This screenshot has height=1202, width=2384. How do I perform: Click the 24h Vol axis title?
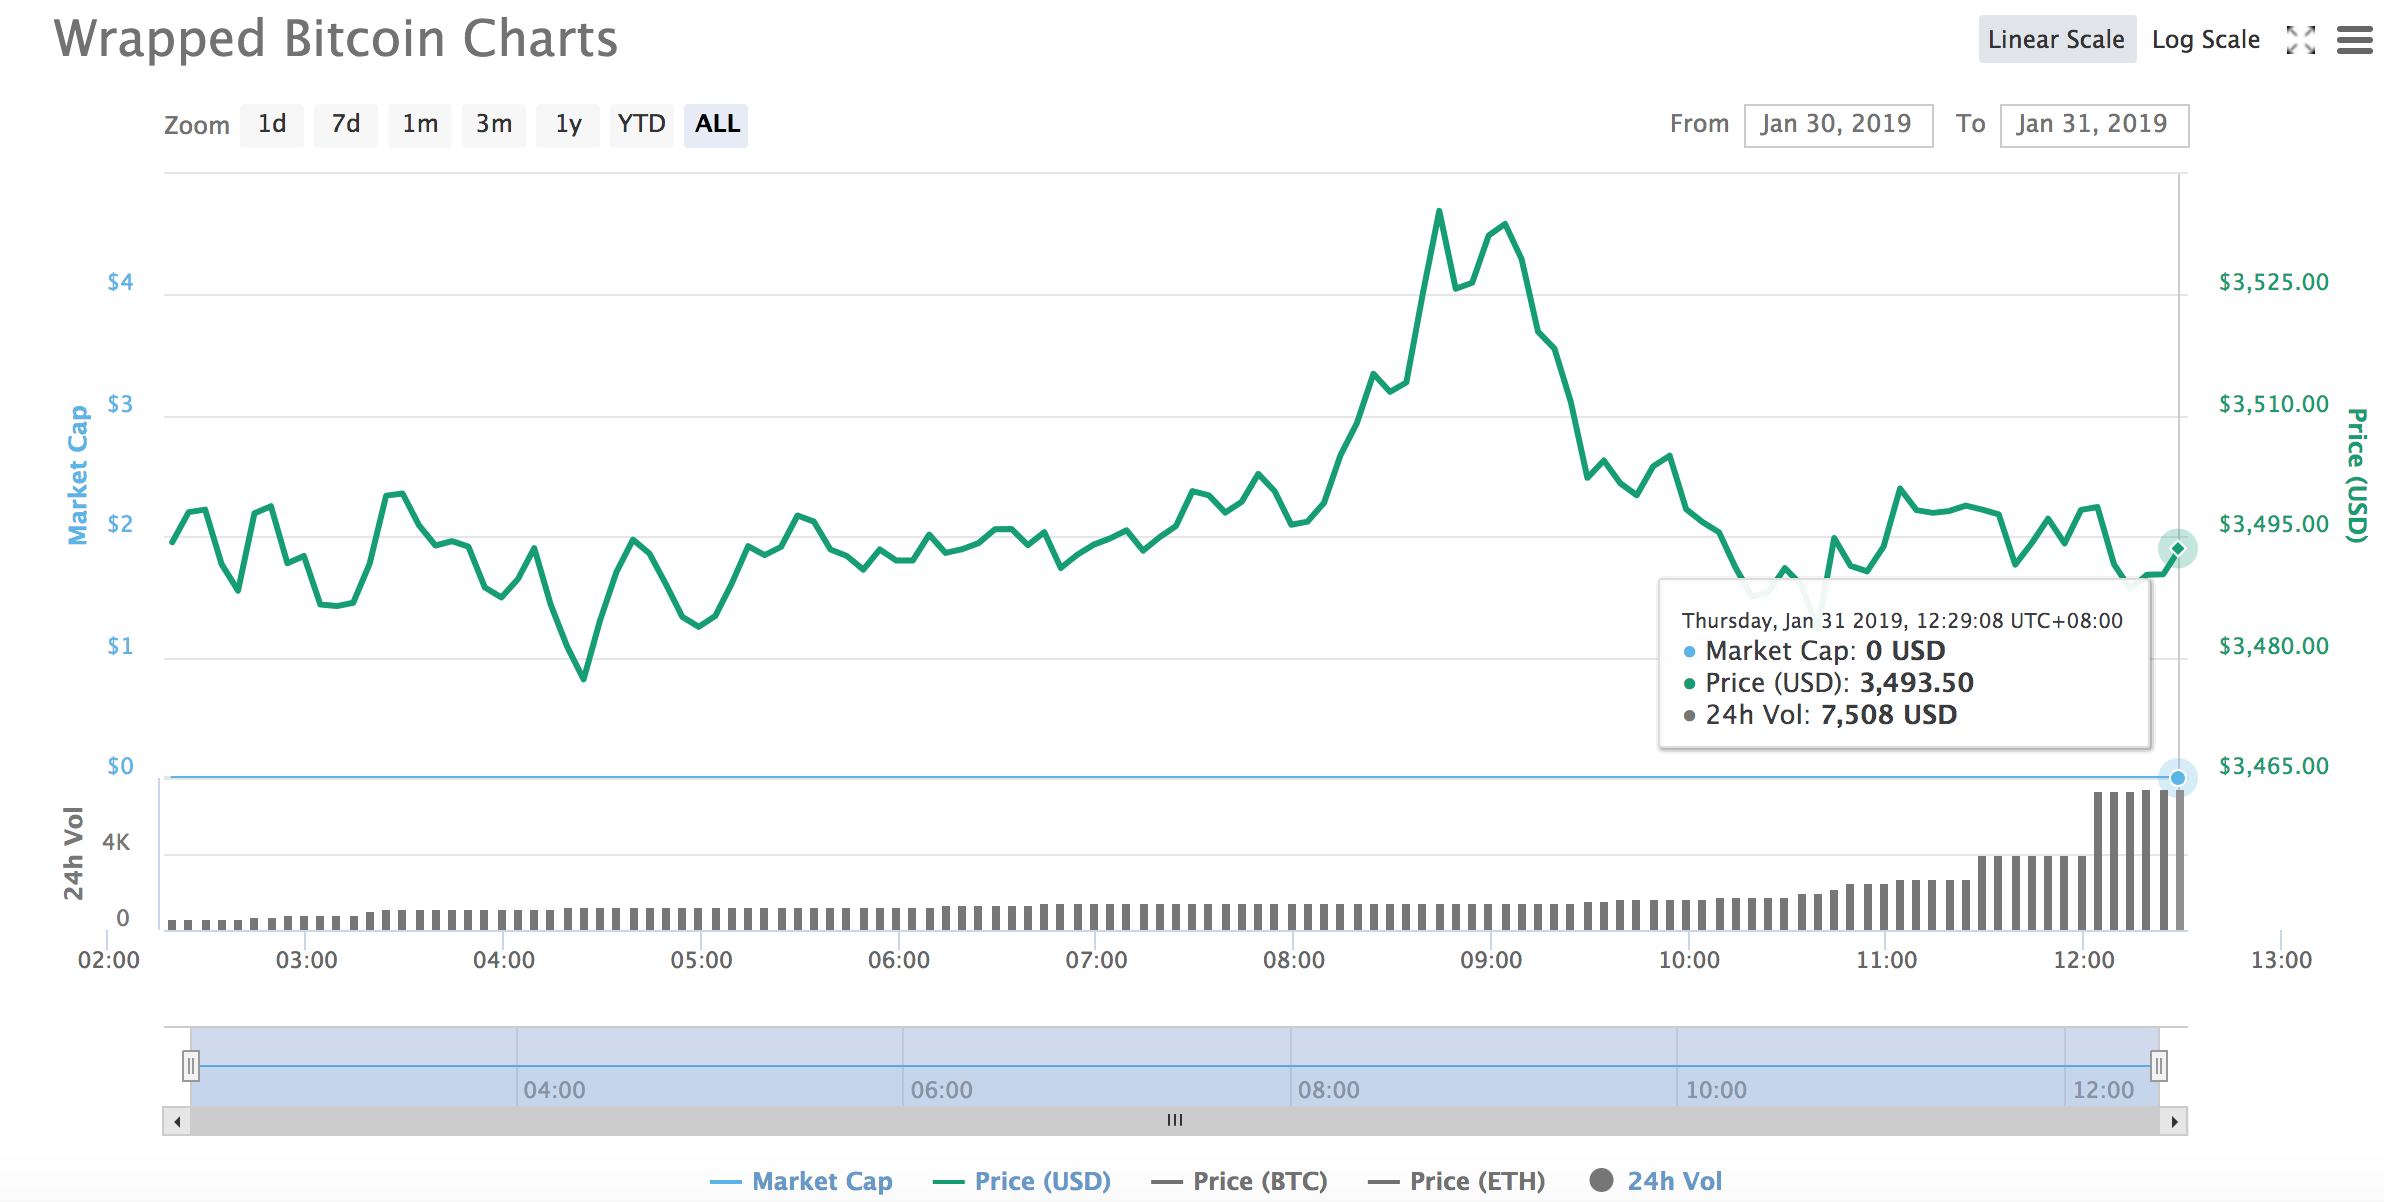(73, 853)
